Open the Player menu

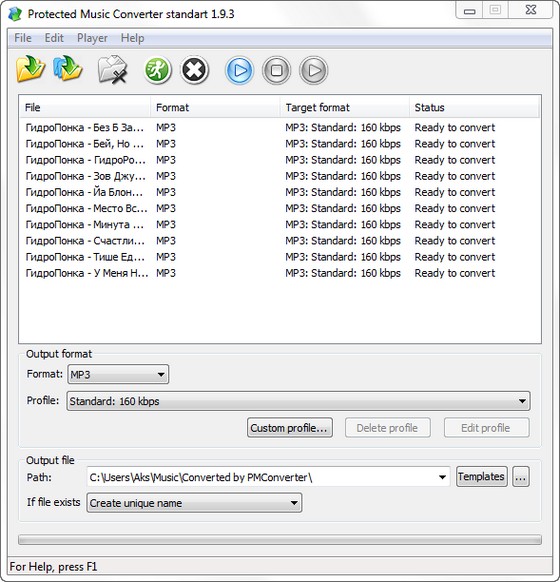(92, 38)
